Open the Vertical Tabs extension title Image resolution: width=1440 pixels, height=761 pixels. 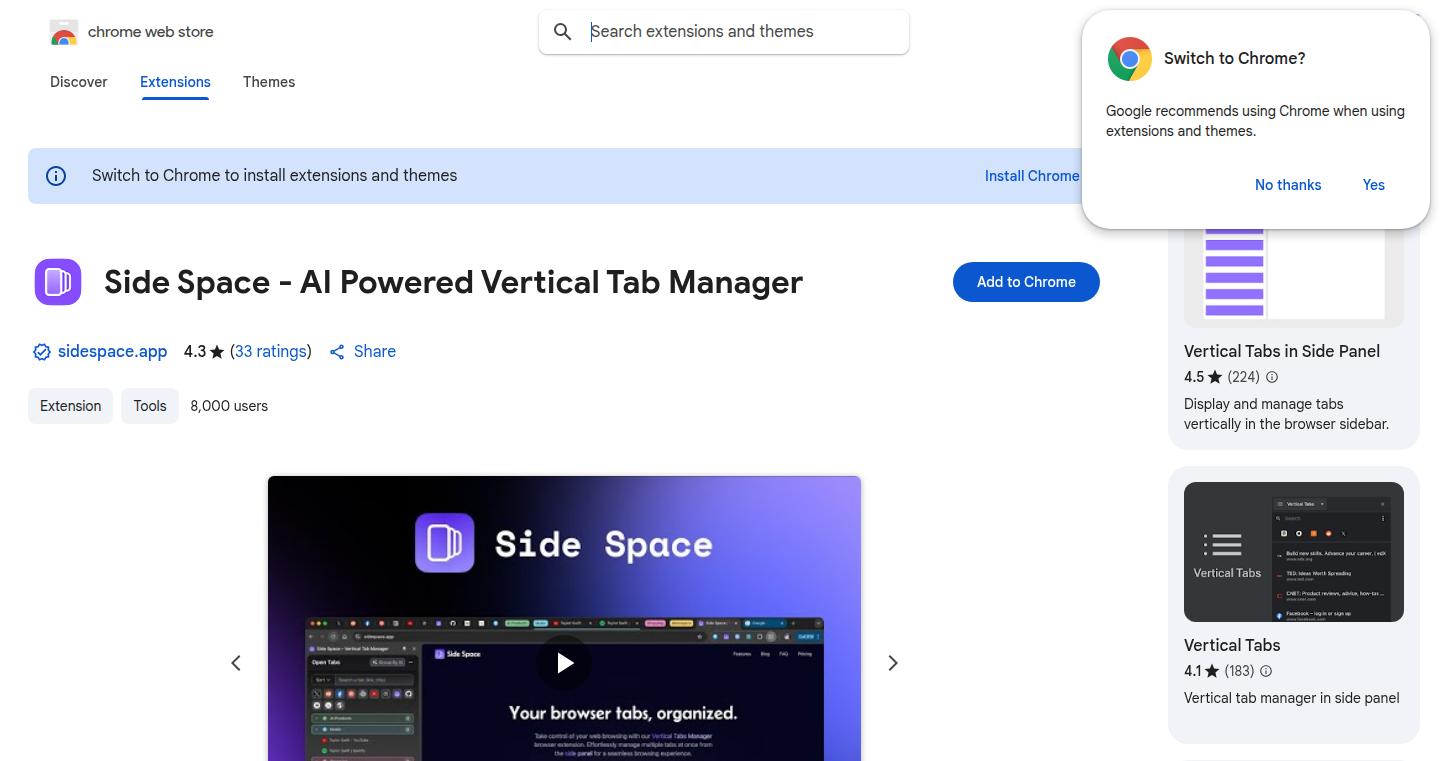[1232, 645]
